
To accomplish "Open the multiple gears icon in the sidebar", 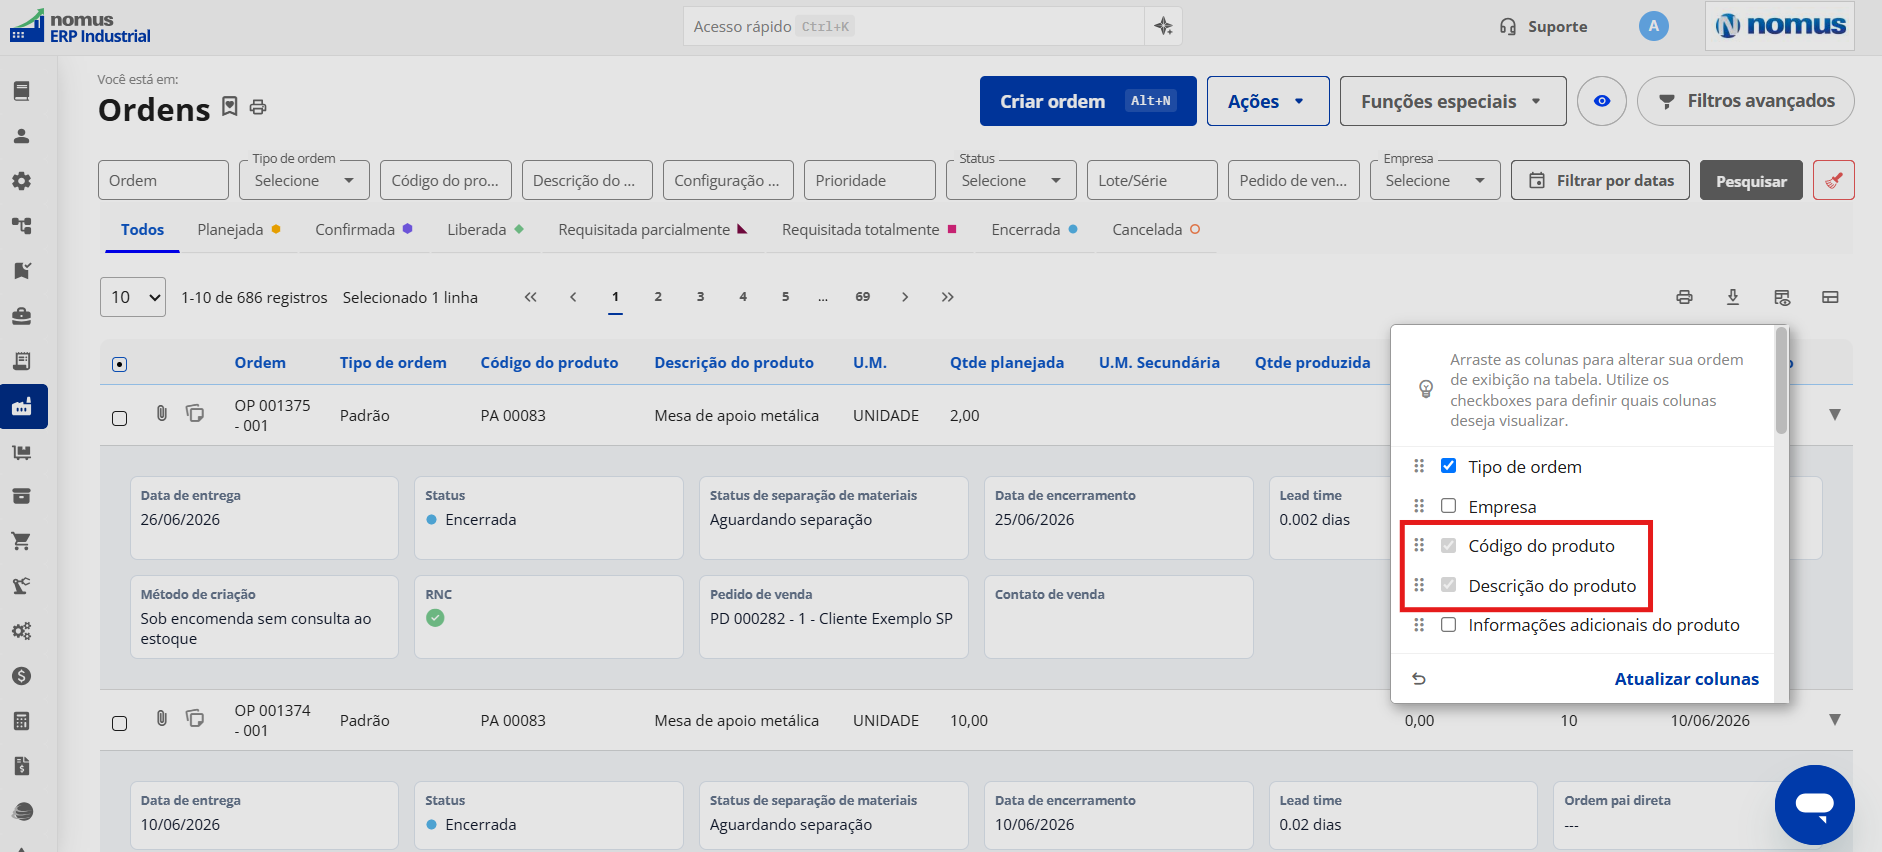I will 21,631.
